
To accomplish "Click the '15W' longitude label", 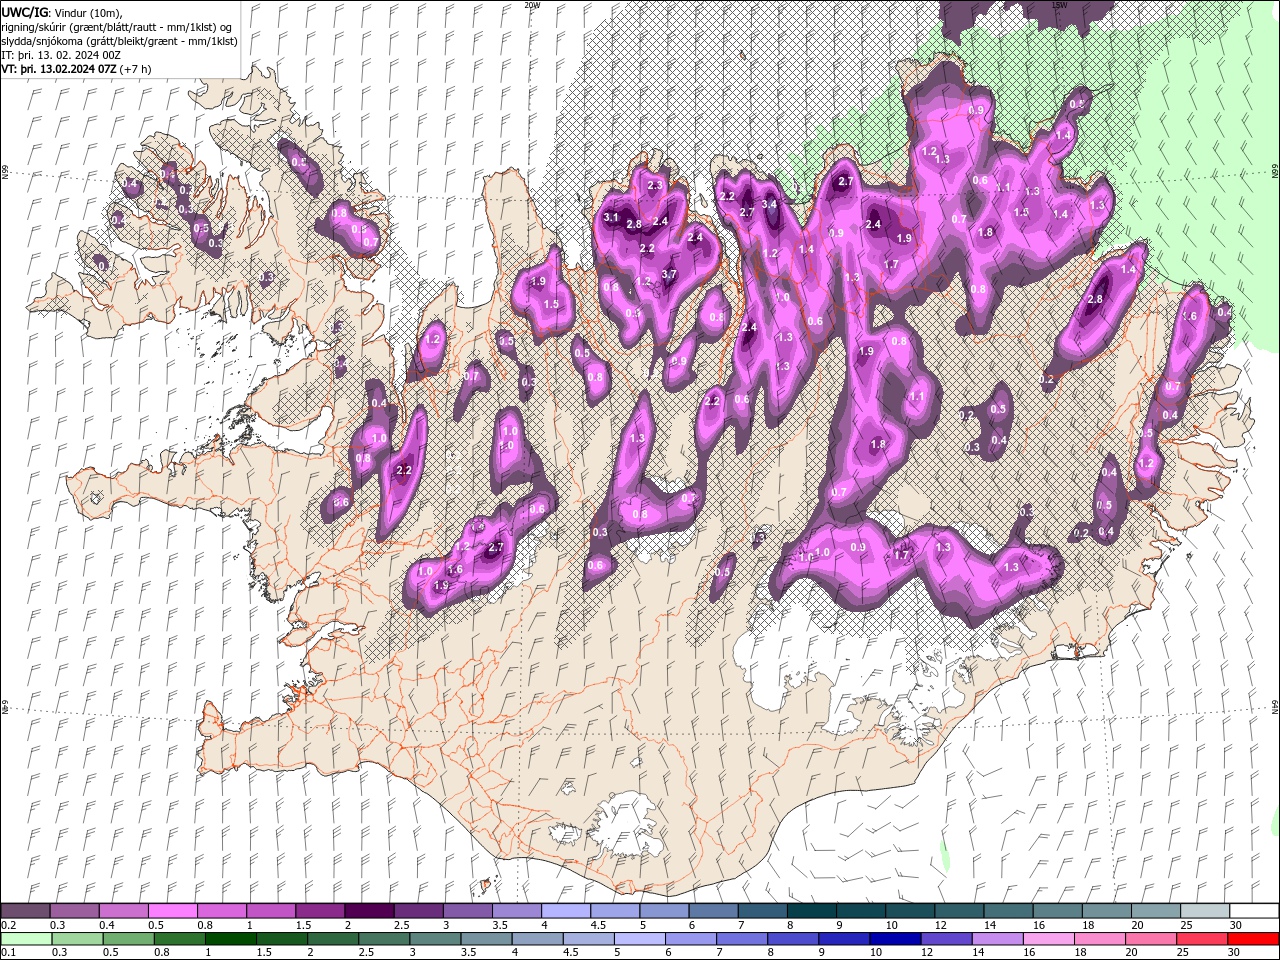I will coord(1058,5).
